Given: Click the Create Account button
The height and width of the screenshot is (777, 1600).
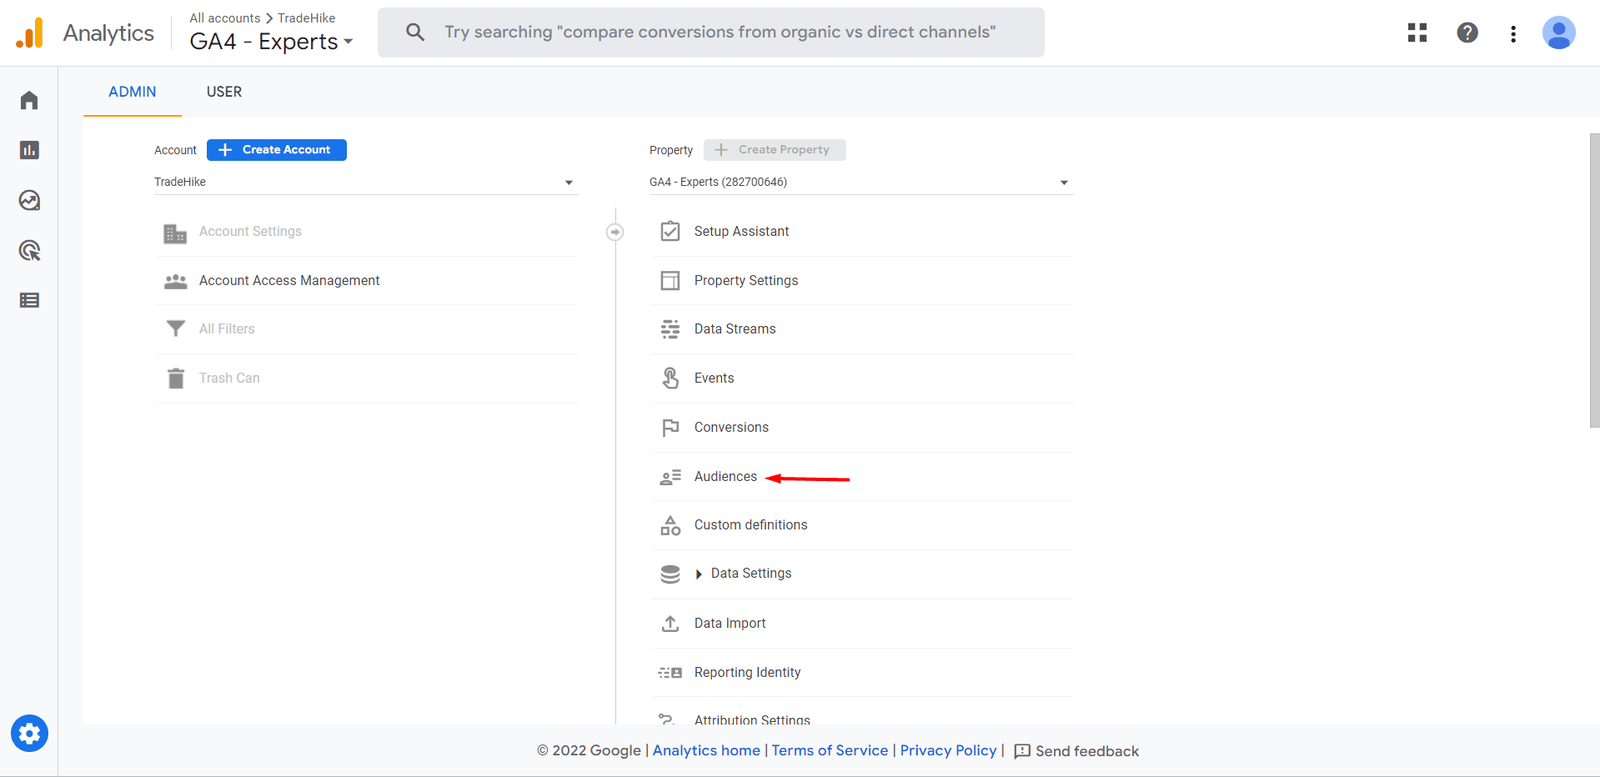Looking at the screenshot, I should pyautogui.click(x=277, y=150).
